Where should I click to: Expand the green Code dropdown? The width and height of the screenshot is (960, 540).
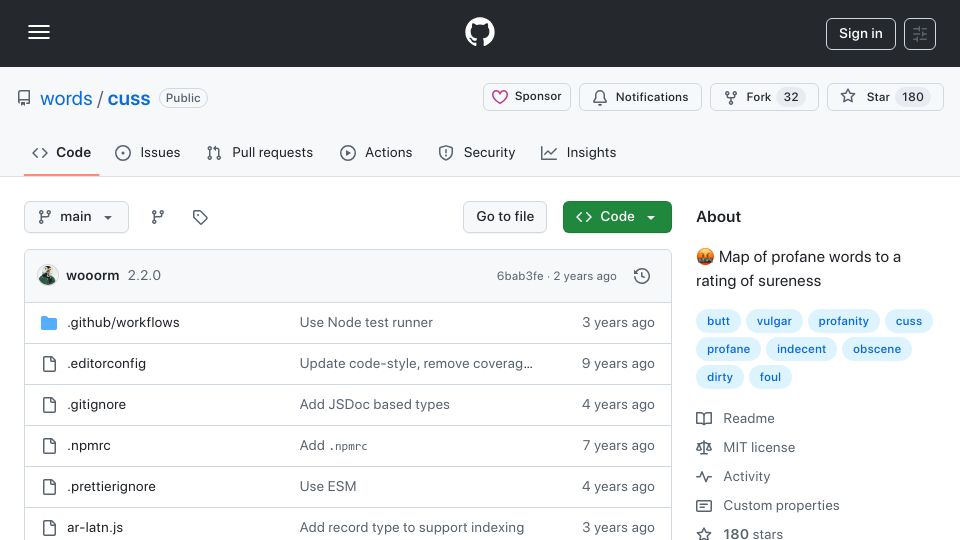[617, 217]
